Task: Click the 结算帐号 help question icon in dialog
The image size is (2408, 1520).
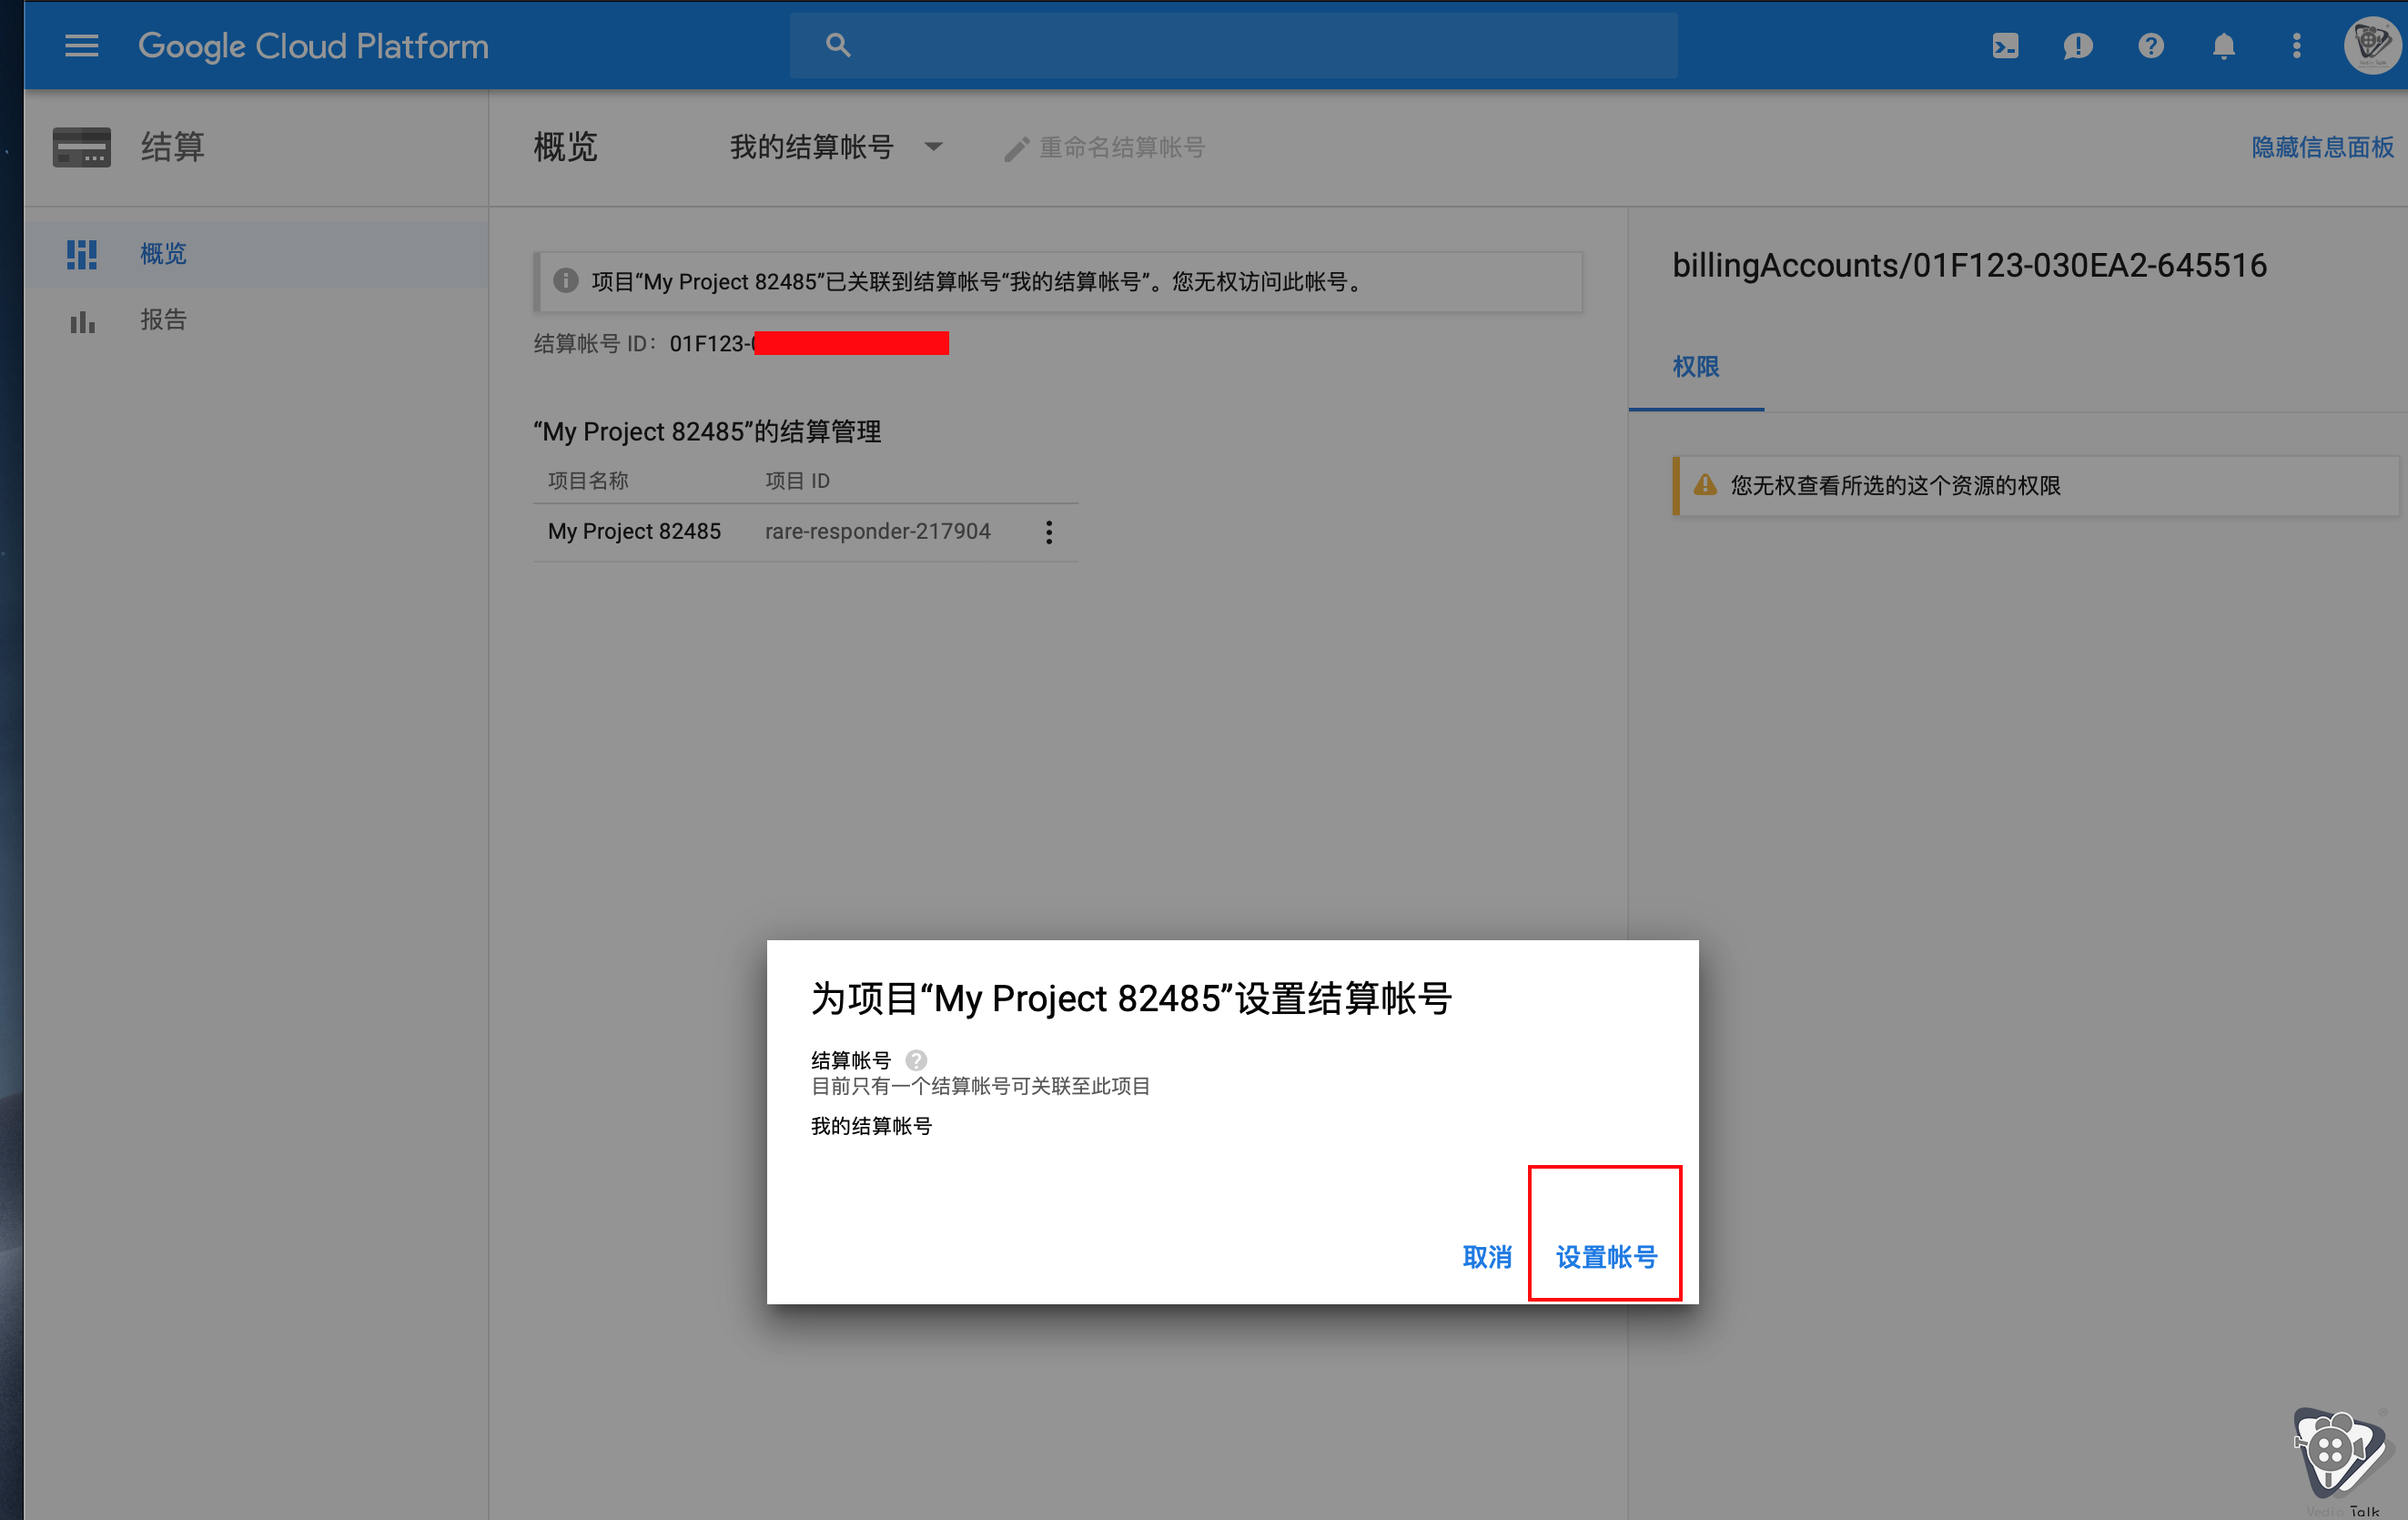Action: pos(916,1060)
